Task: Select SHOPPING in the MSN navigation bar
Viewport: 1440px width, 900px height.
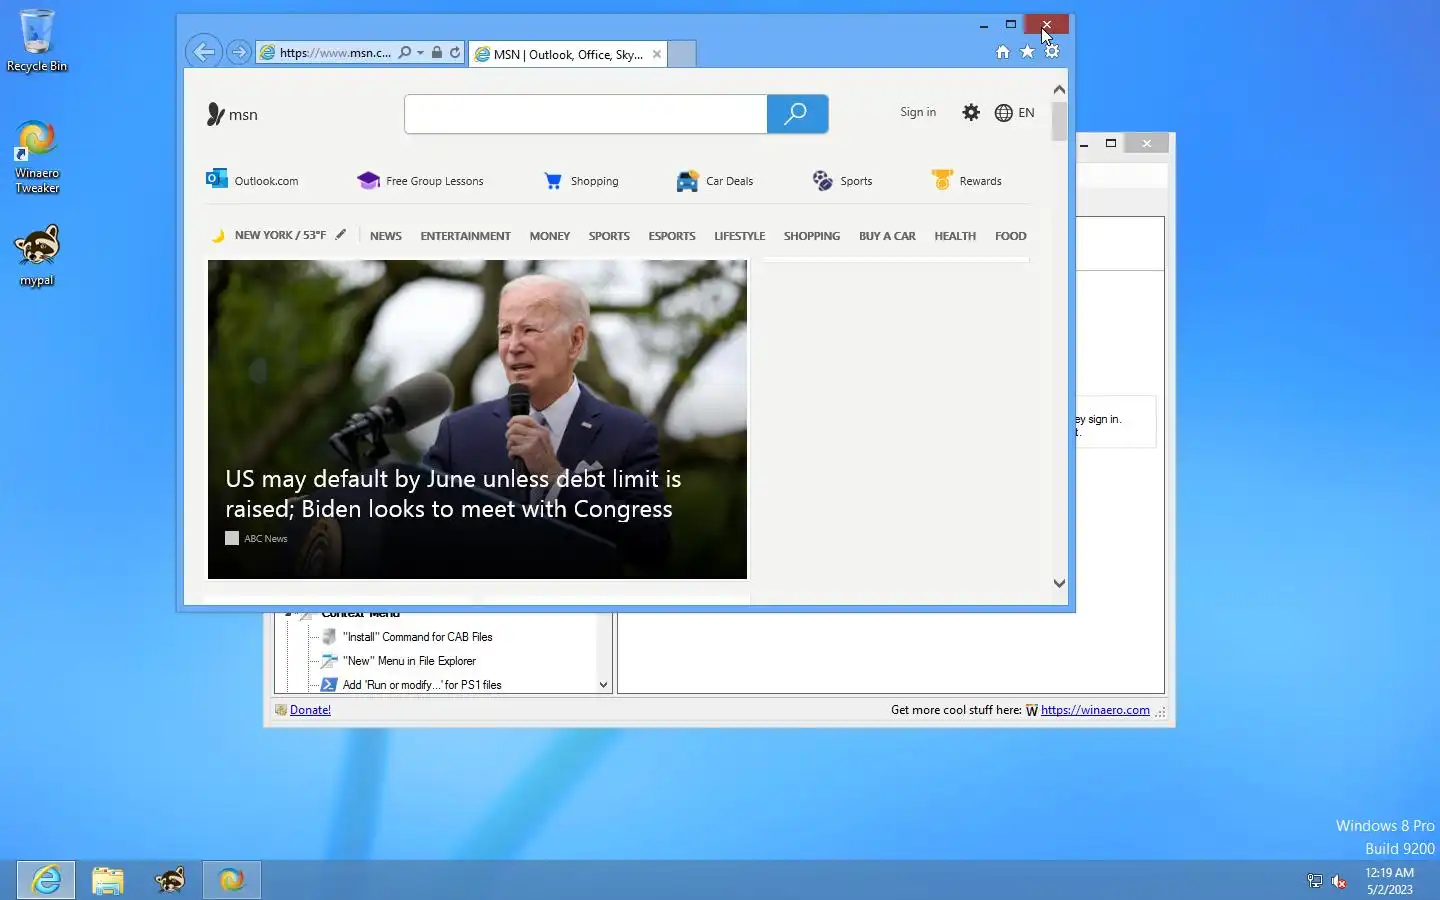Action: pyautogui.click(x=812, y=236)
